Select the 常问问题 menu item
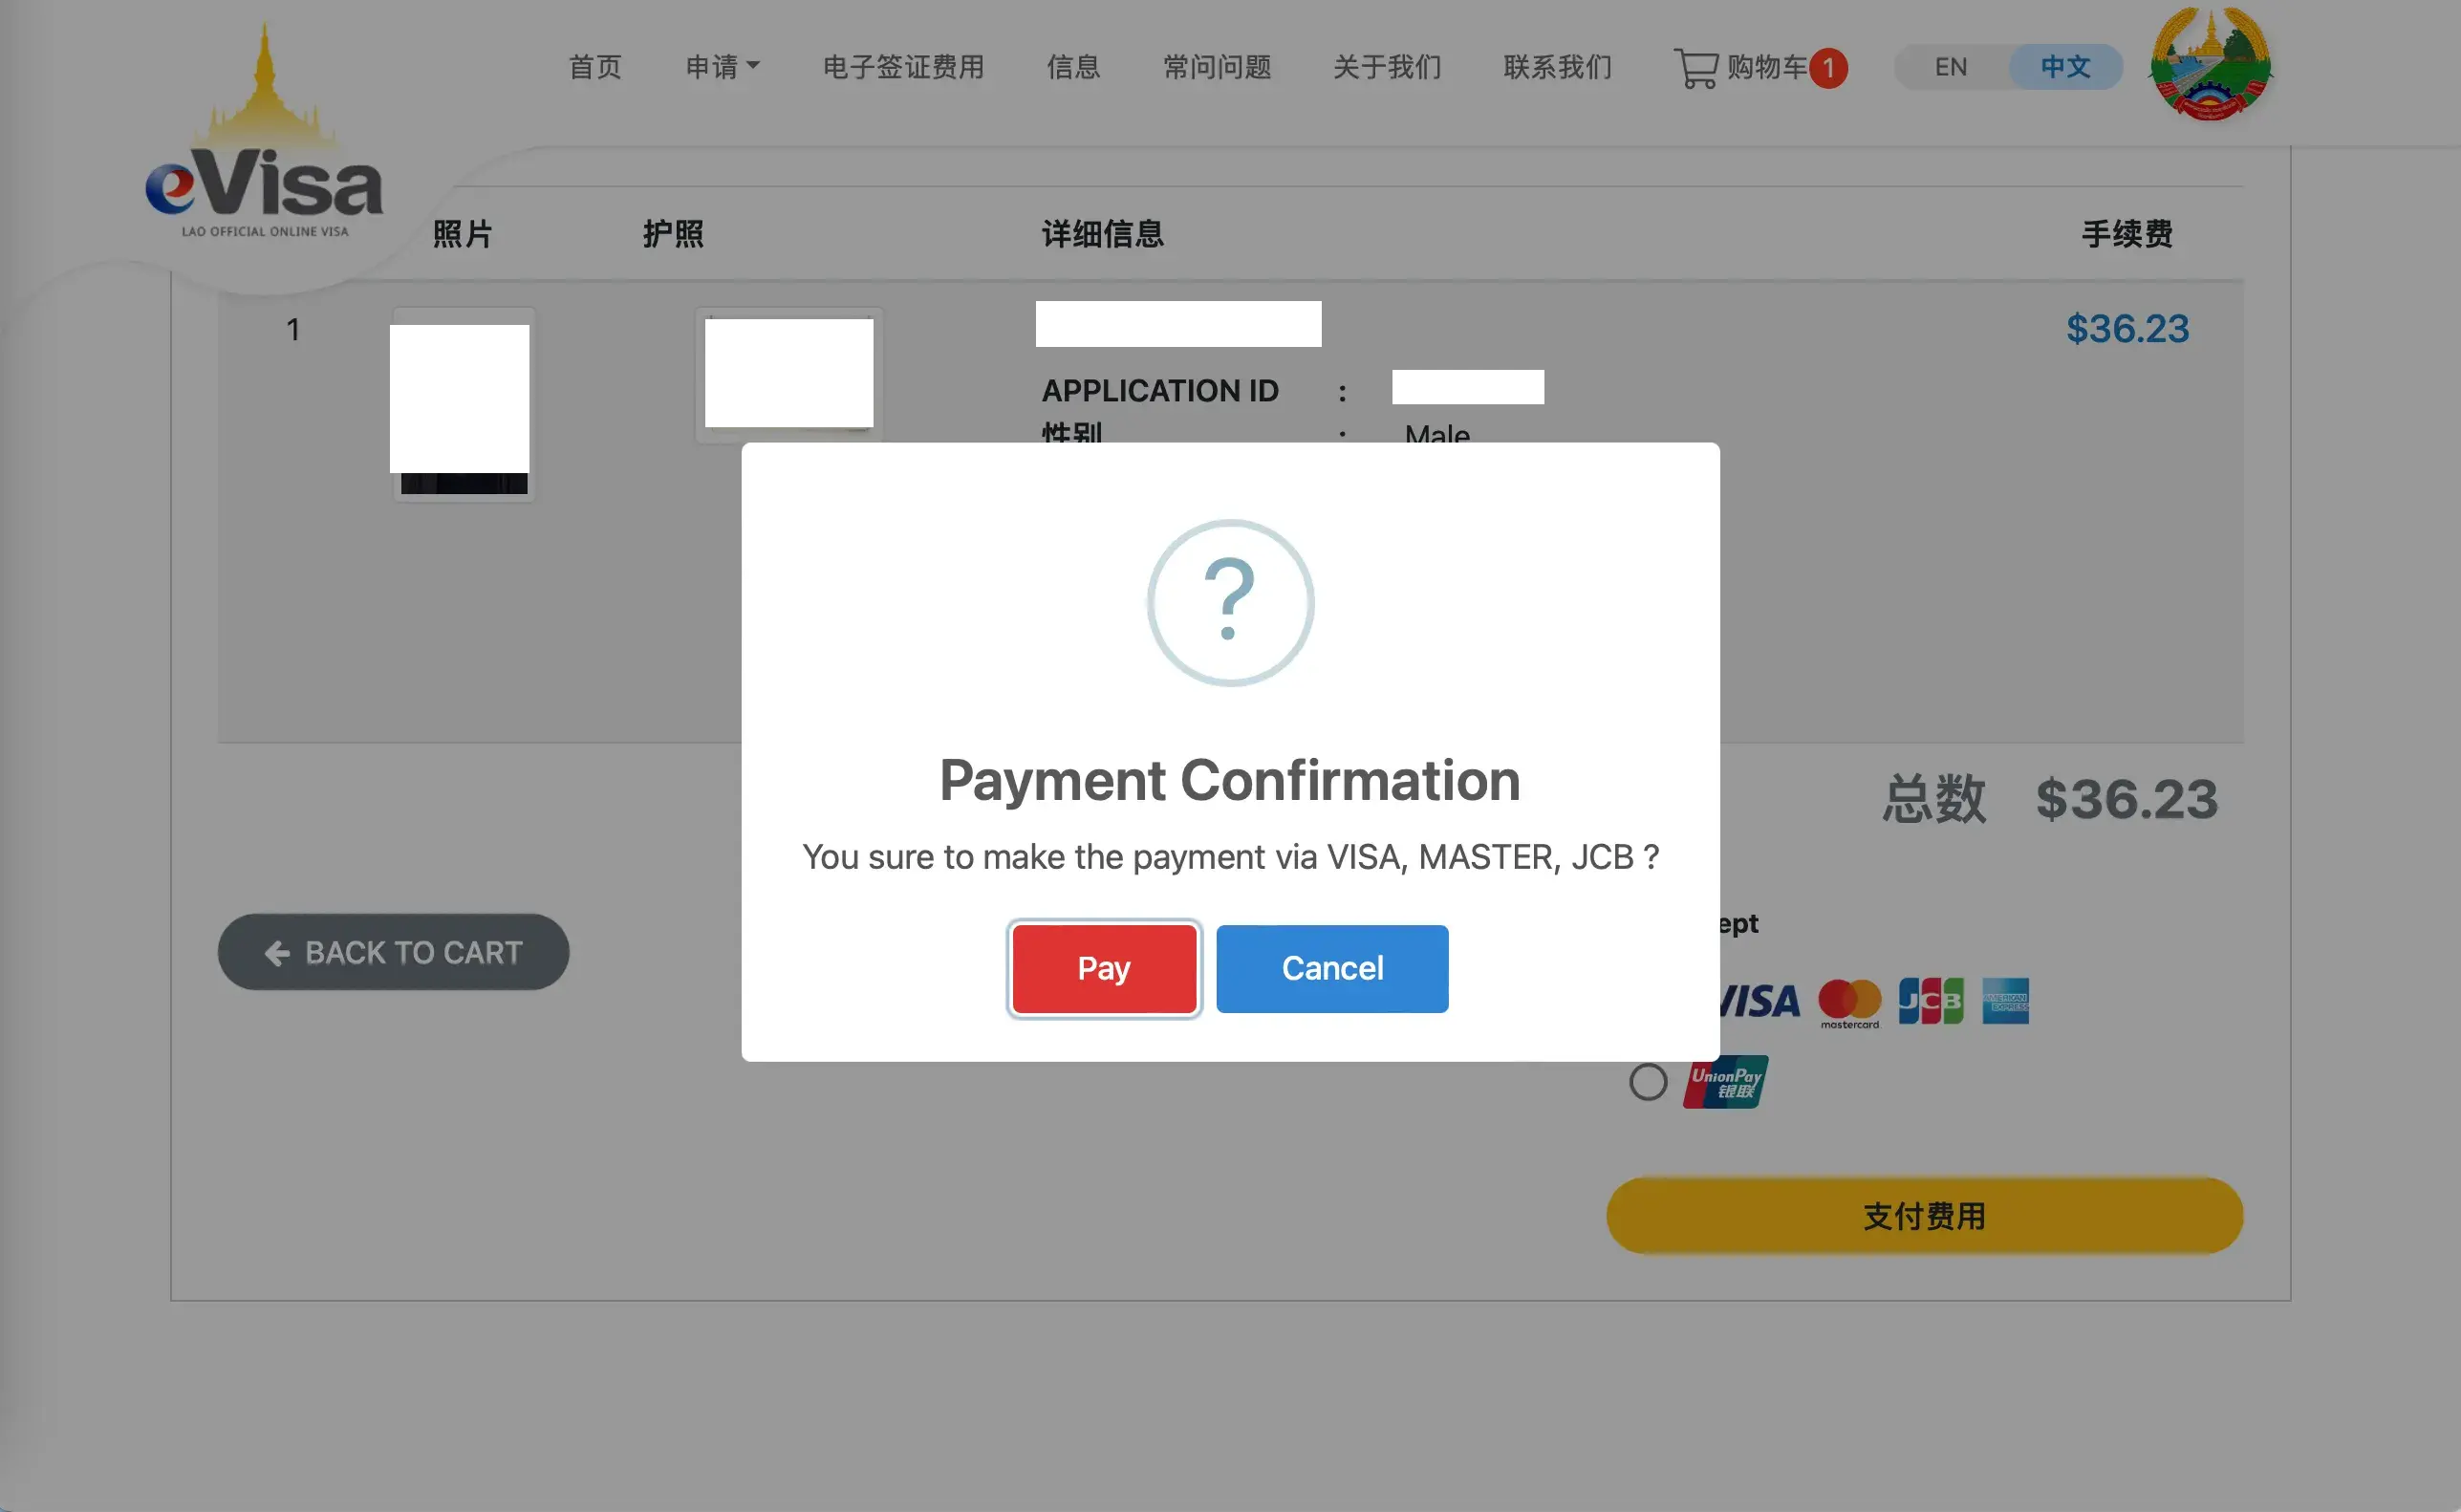The width and height of the screenshot is (2461, 1512). (x=1217, y=65)
